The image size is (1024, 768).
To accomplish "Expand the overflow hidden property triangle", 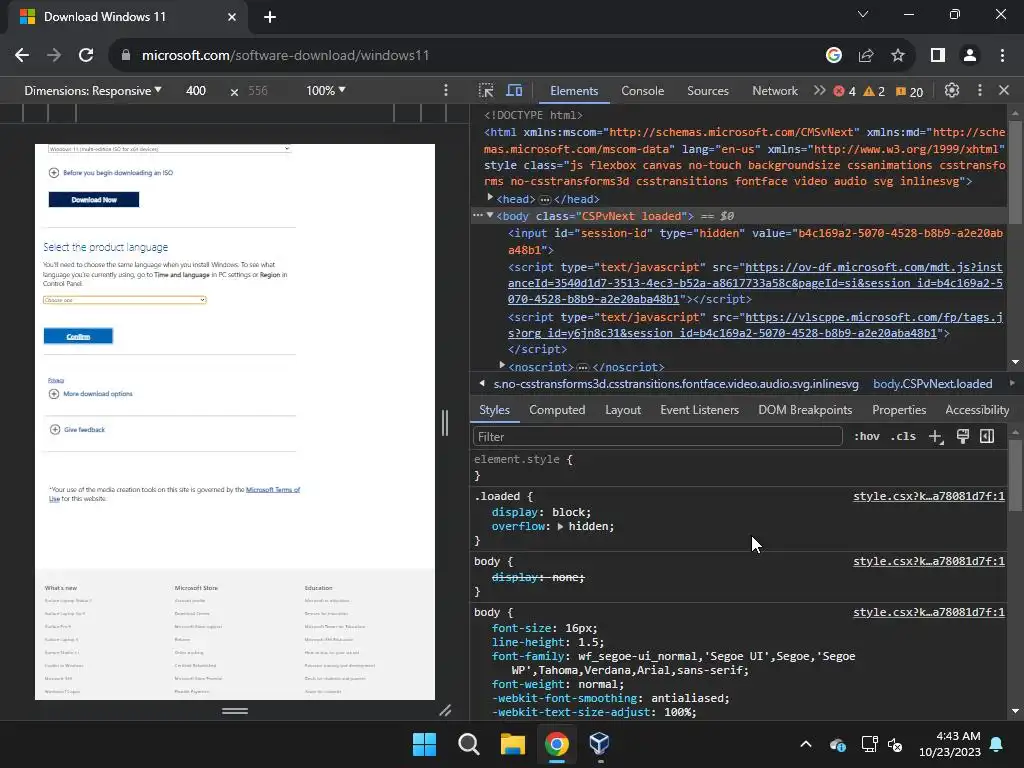I will click(560, 526).
